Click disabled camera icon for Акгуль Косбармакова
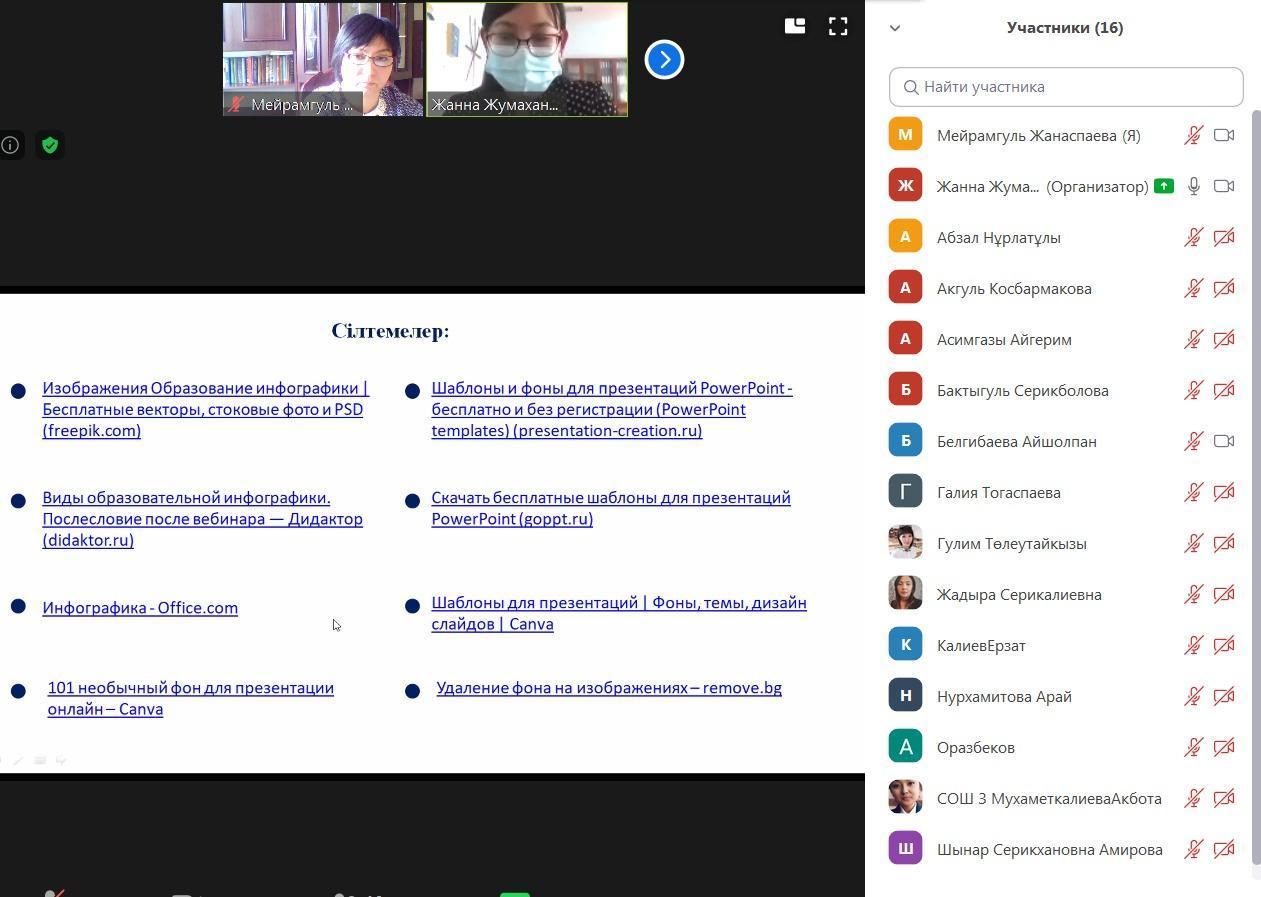The width and height of the screenshot is (1261, 897). [1224, 288]
